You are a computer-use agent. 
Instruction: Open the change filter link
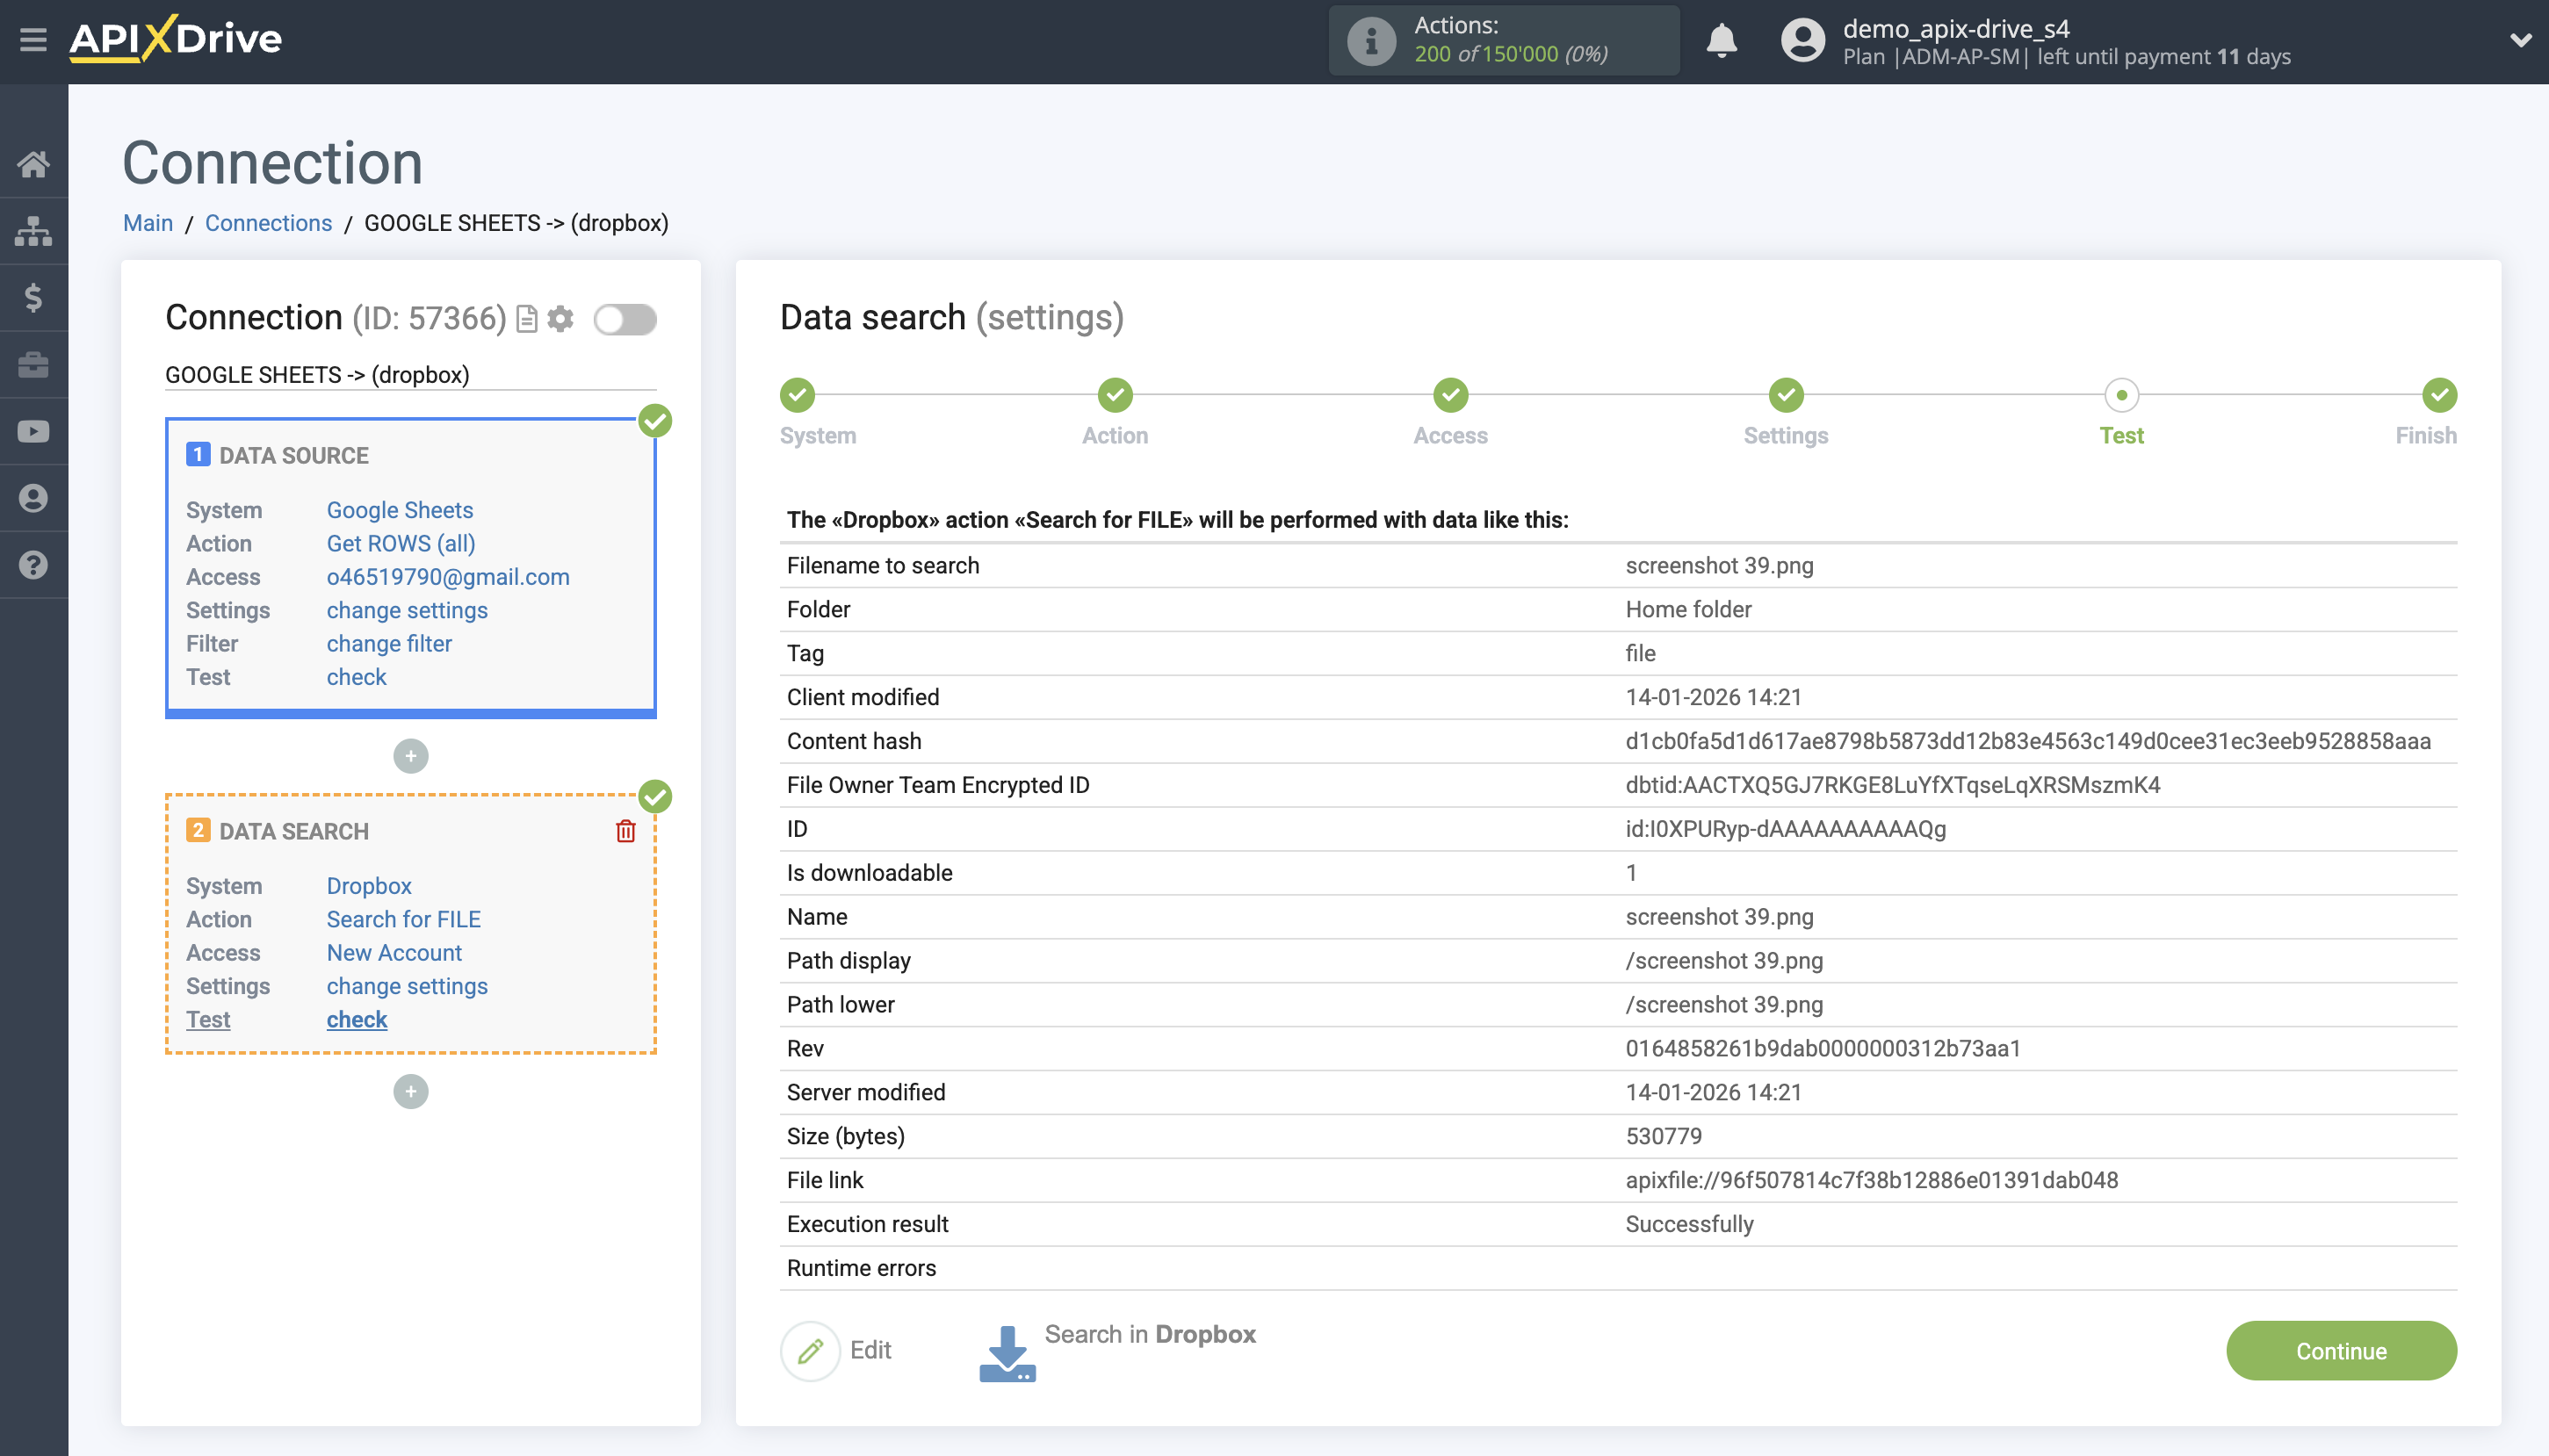(389, 643)
